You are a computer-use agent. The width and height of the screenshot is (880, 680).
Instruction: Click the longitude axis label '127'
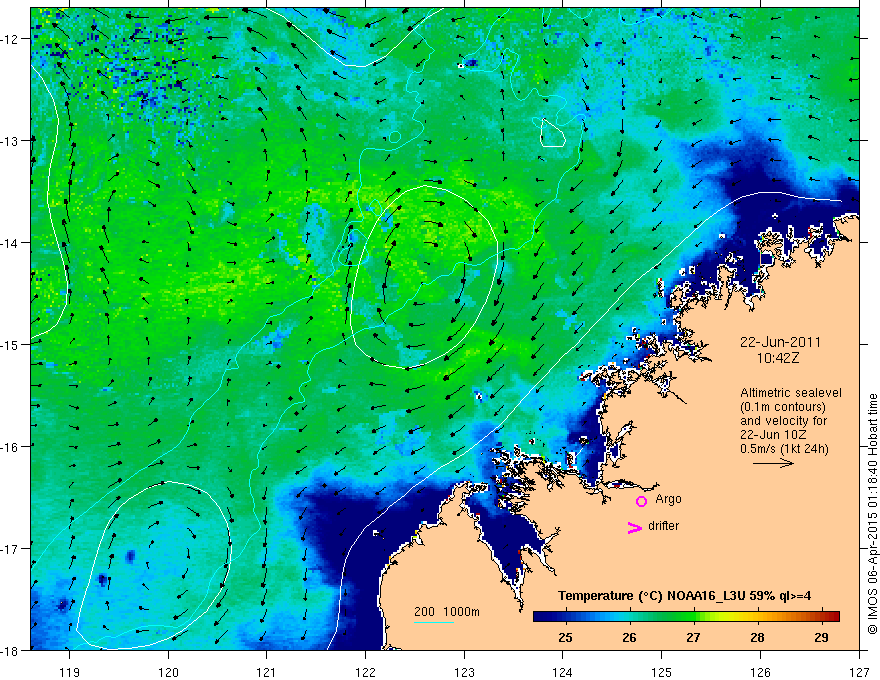click(859, 672)
